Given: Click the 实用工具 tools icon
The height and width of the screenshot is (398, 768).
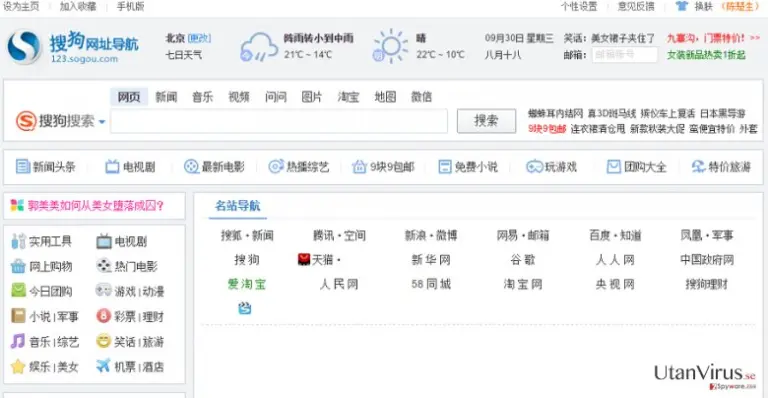Looking at the screenshot, I should pos(18,241).
